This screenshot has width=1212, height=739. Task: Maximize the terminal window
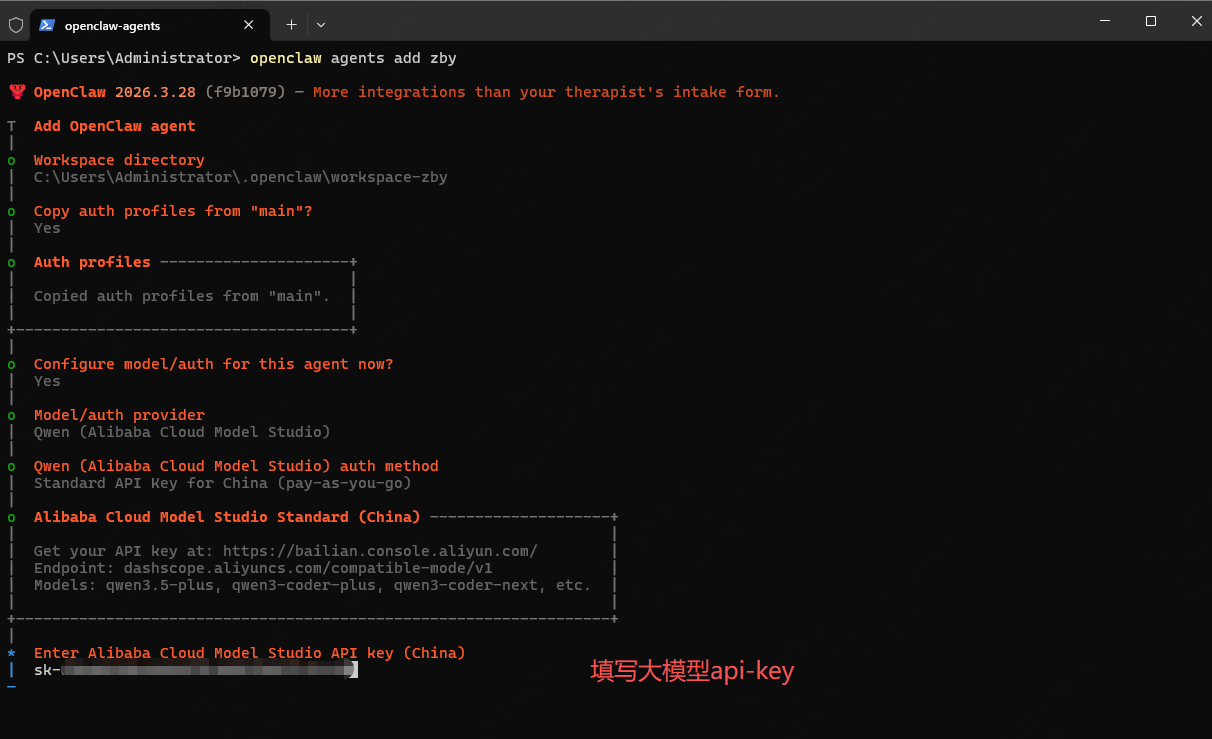point(1151,21)
